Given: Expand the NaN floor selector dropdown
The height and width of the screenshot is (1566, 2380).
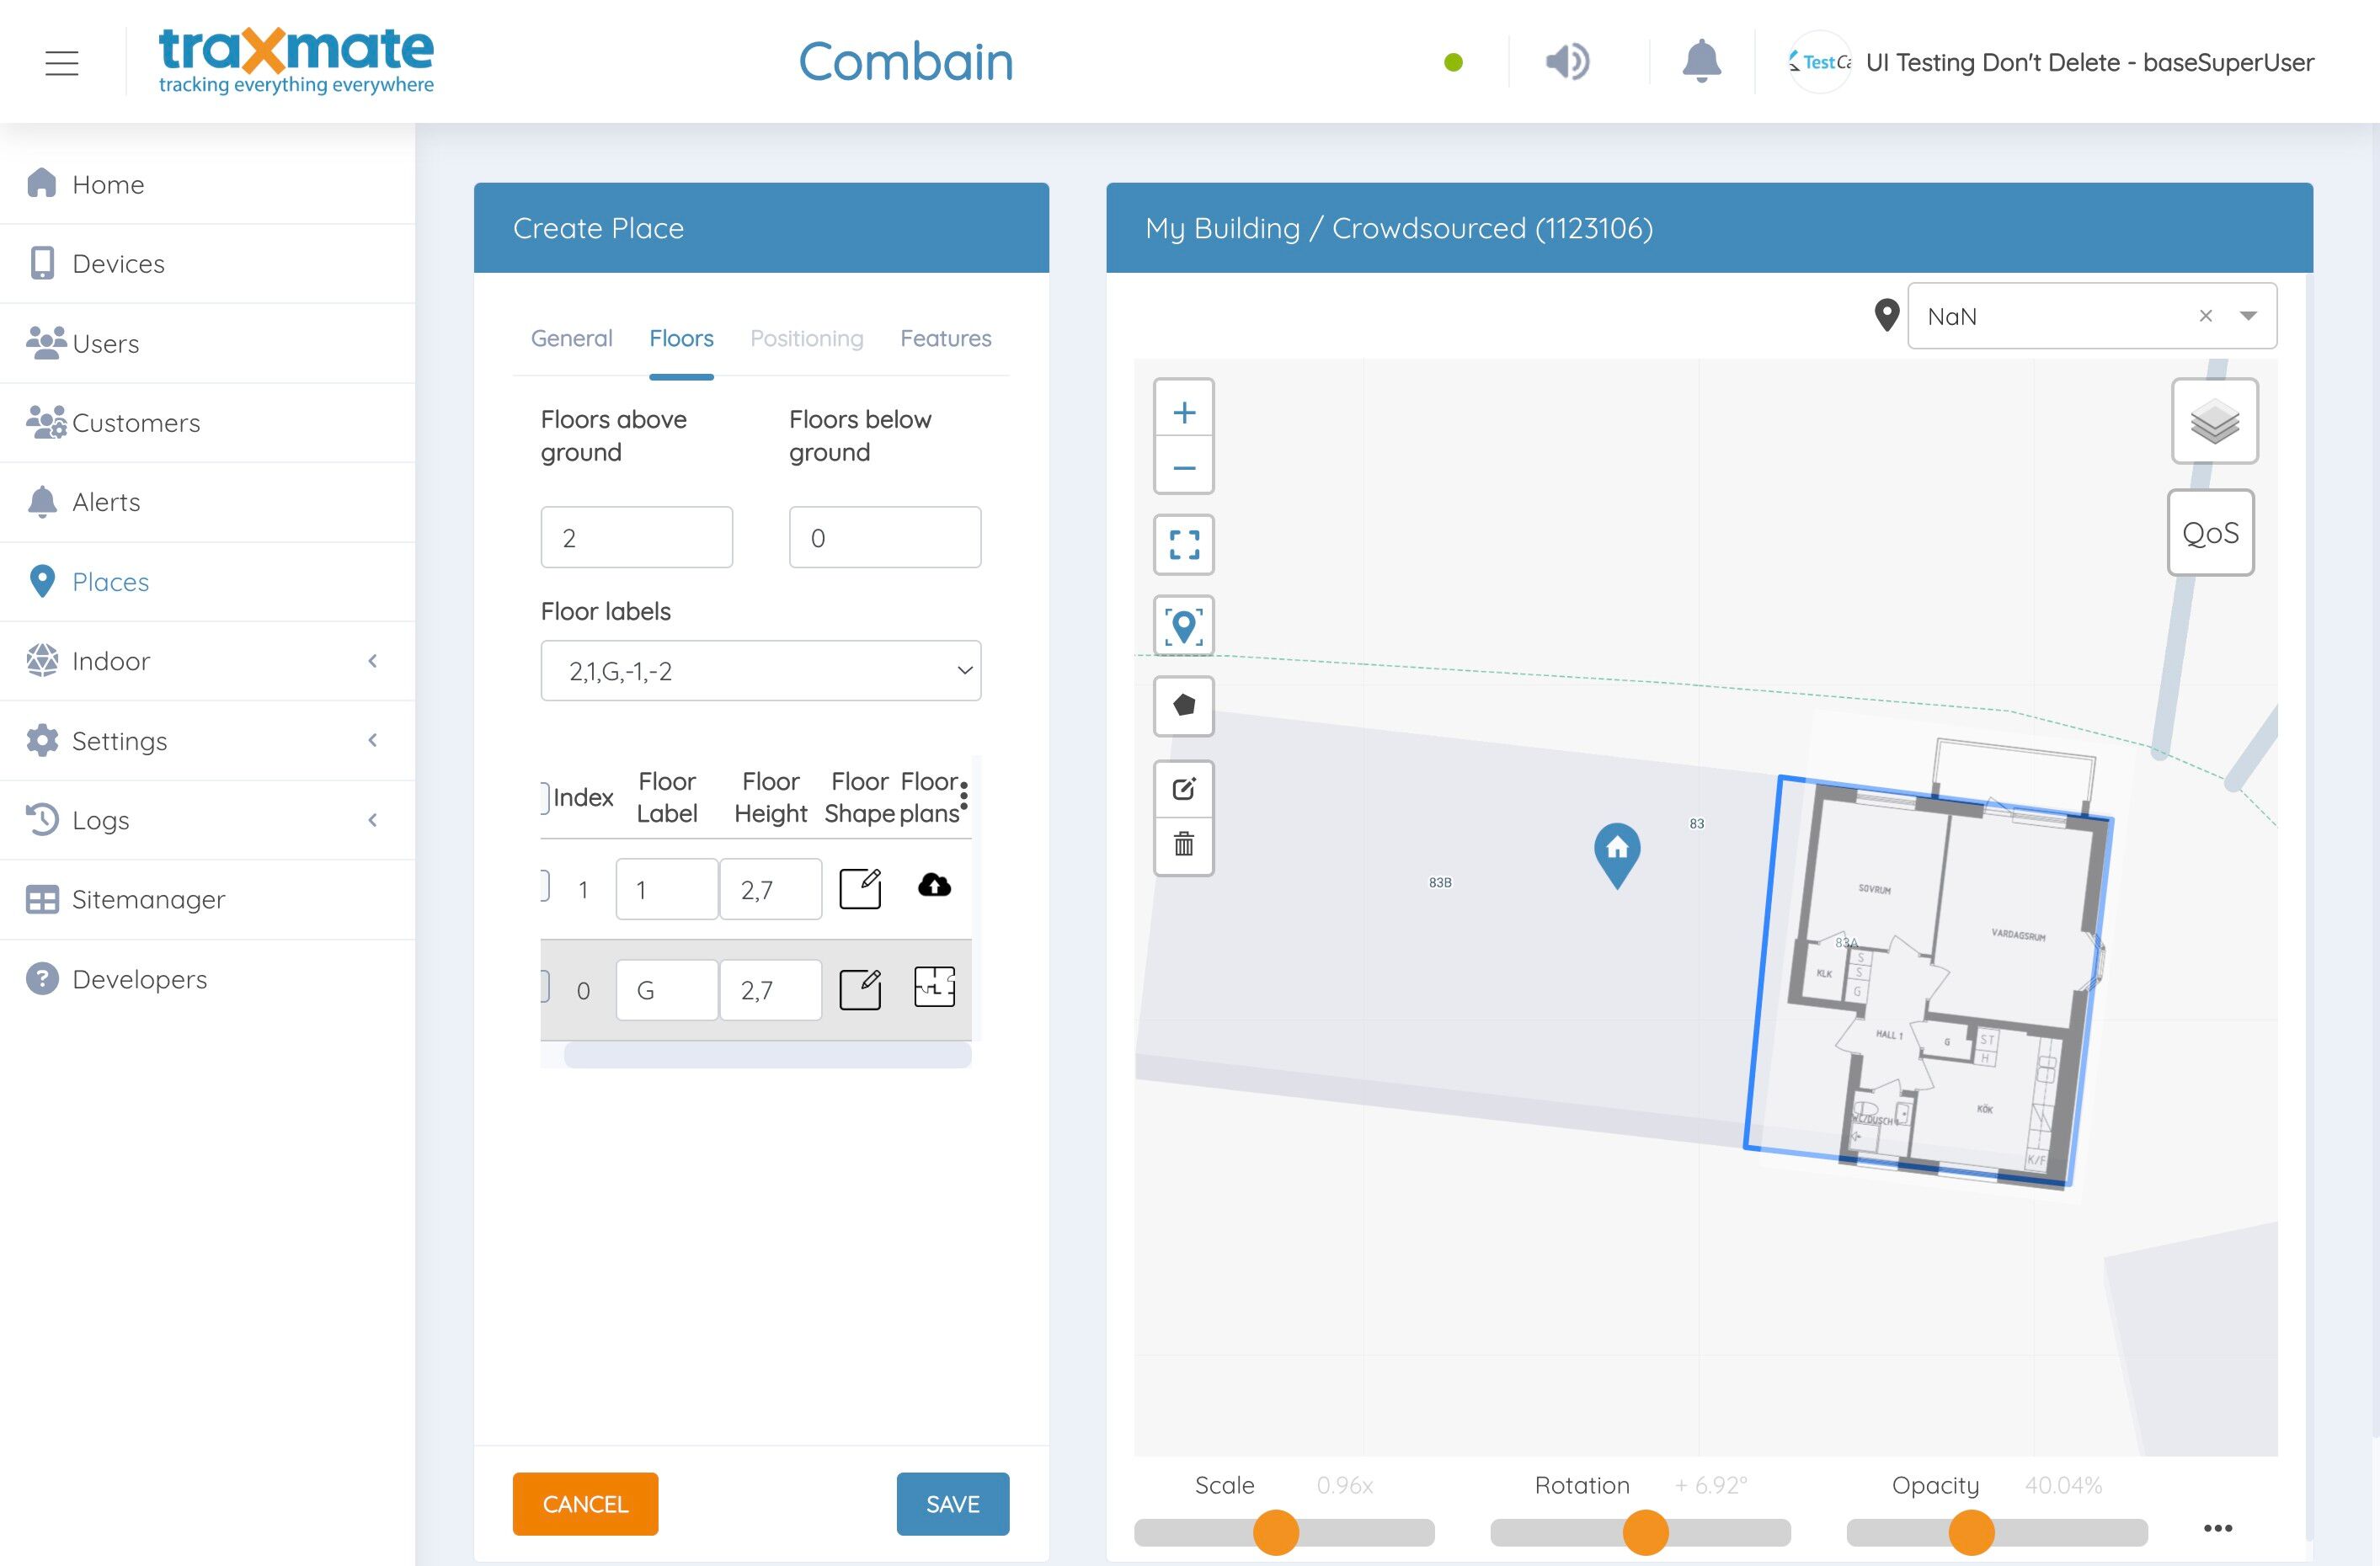Looking at the screenshot, I should [2248, 316].
